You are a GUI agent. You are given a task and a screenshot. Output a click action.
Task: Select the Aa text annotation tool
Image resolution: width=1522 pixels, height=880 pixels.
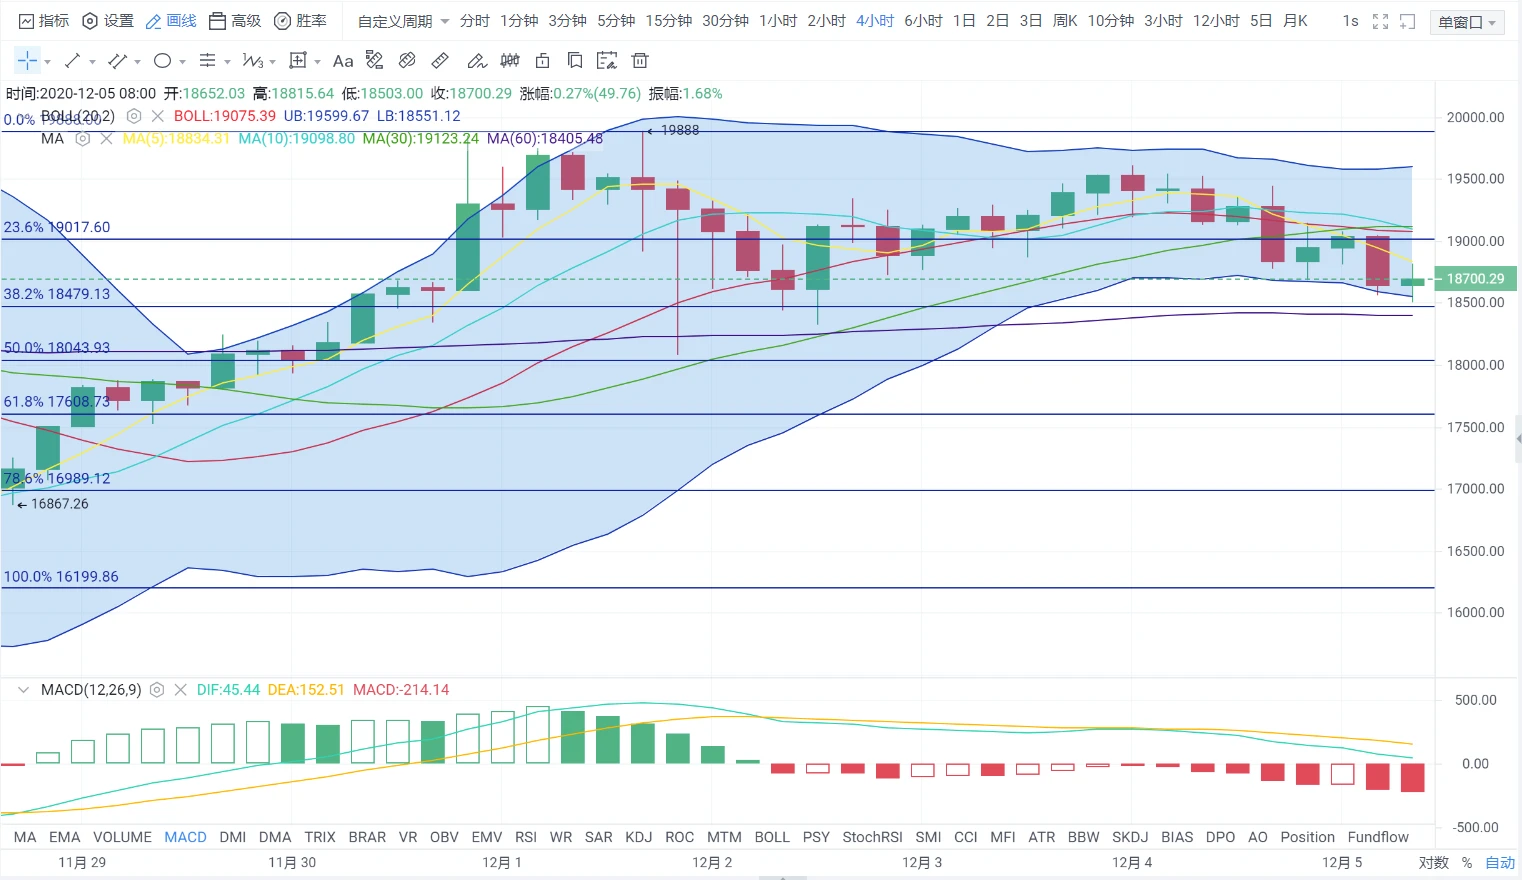[343, 61]
